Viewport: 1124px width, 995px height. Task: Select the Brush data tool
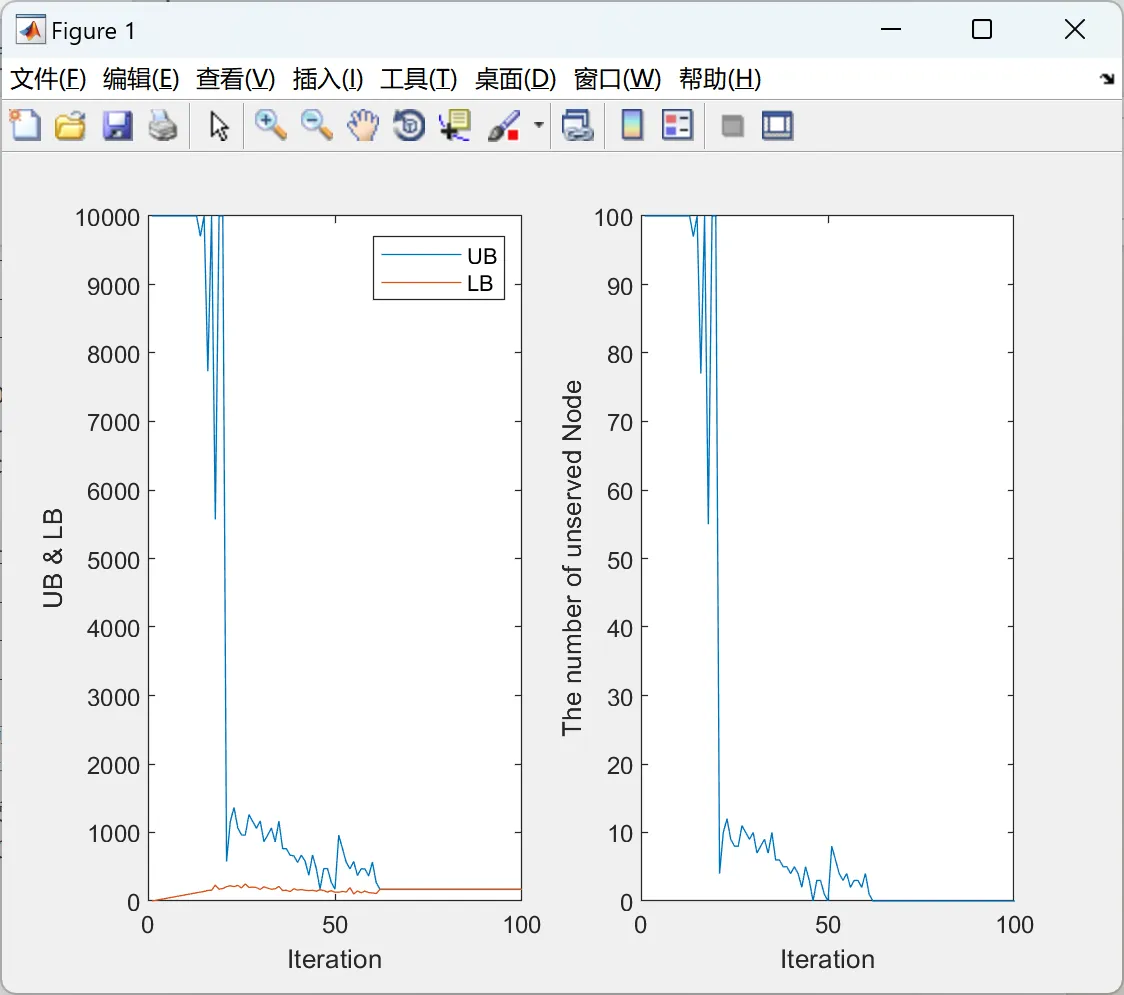pyautogui.click(x=503, y=125)
